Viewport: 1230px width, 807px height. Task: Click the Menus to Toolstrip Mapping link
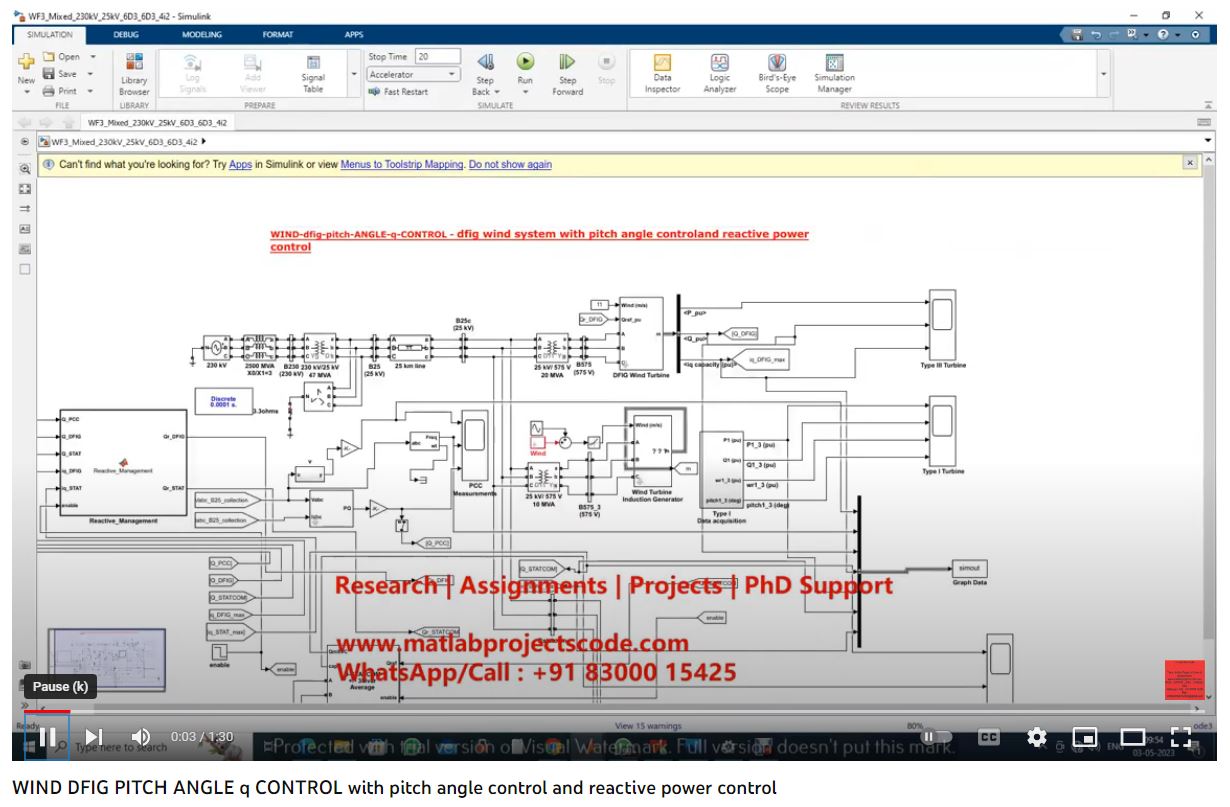pos(402,164)
